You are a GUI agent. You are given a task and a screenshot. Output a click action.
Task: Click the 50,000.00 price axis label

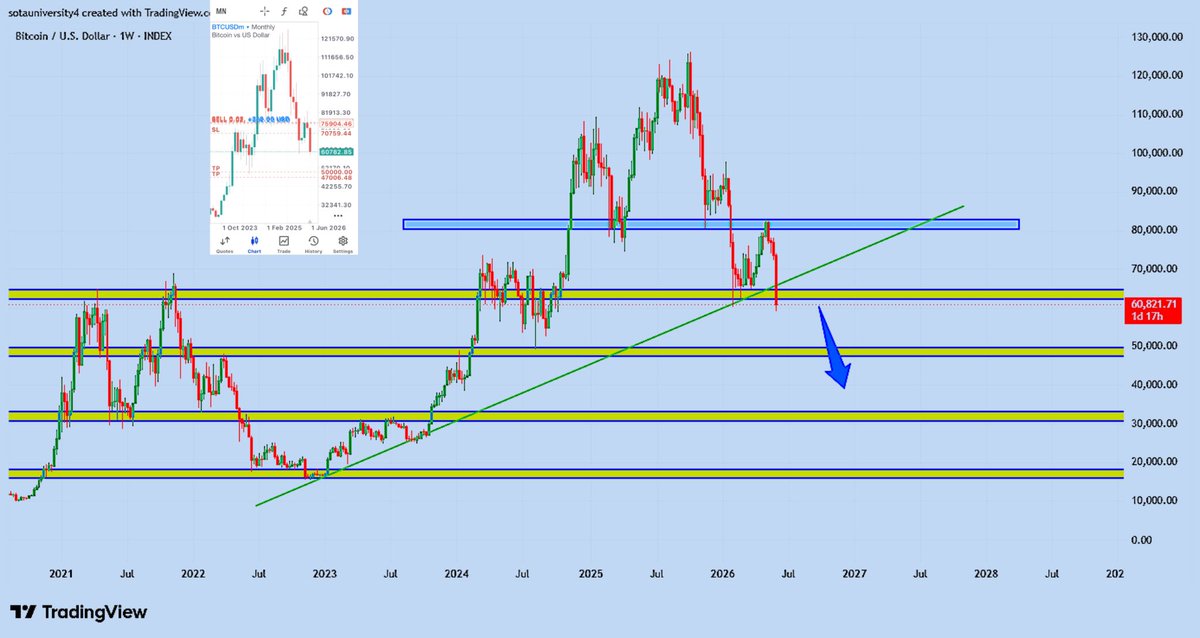pyautogui.click(x=1154, y=346)
